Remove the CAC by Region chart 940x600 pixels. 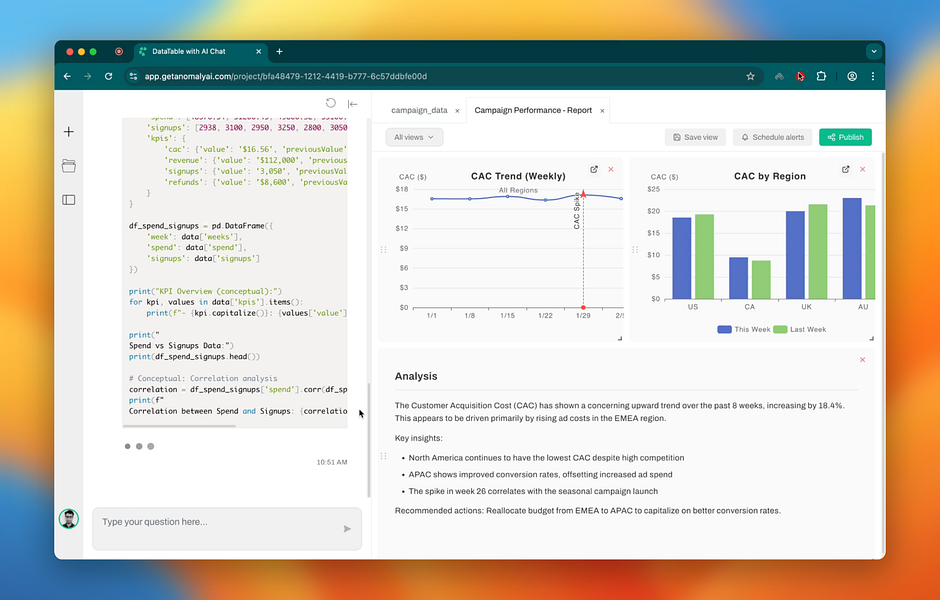click(863, 170)
